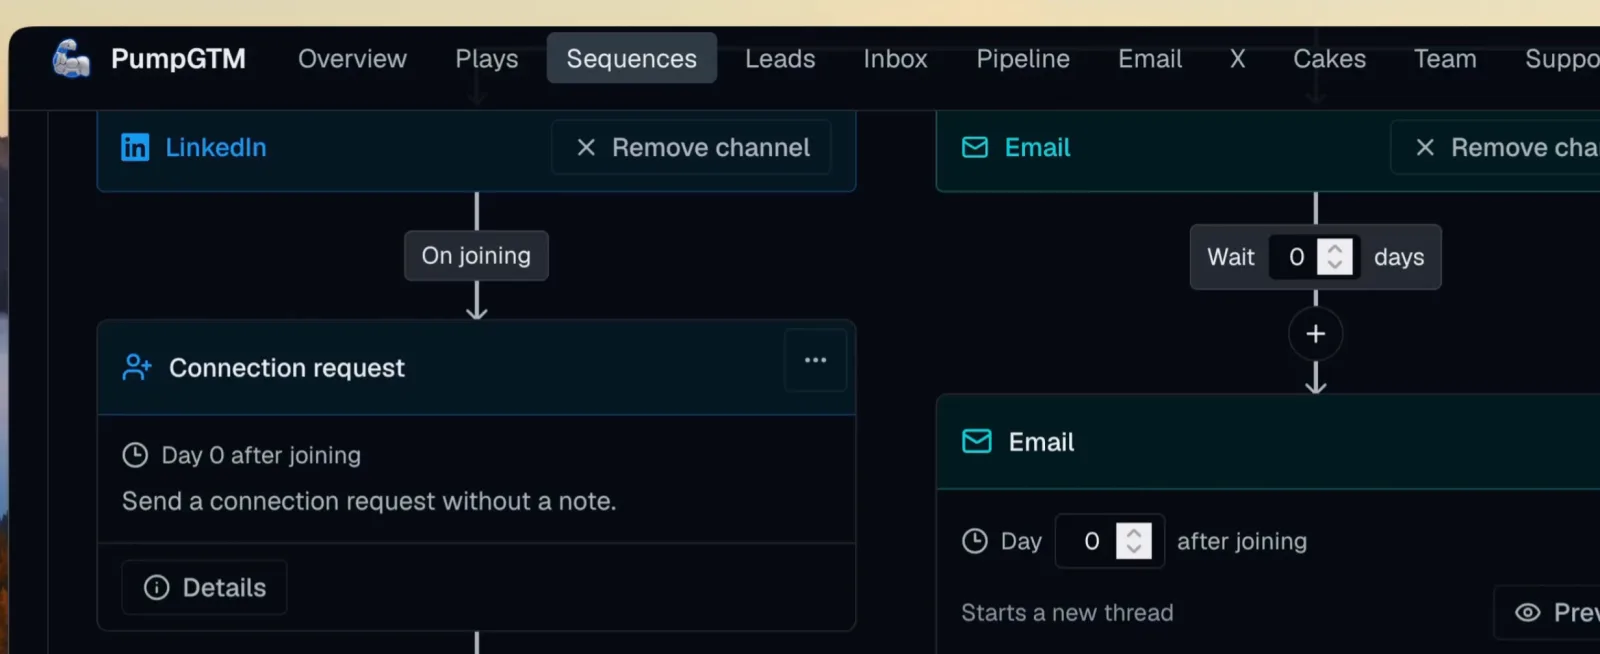1600x654 pixels.
Task: Click the LinkedIn channel label
Action: point(216,148)
